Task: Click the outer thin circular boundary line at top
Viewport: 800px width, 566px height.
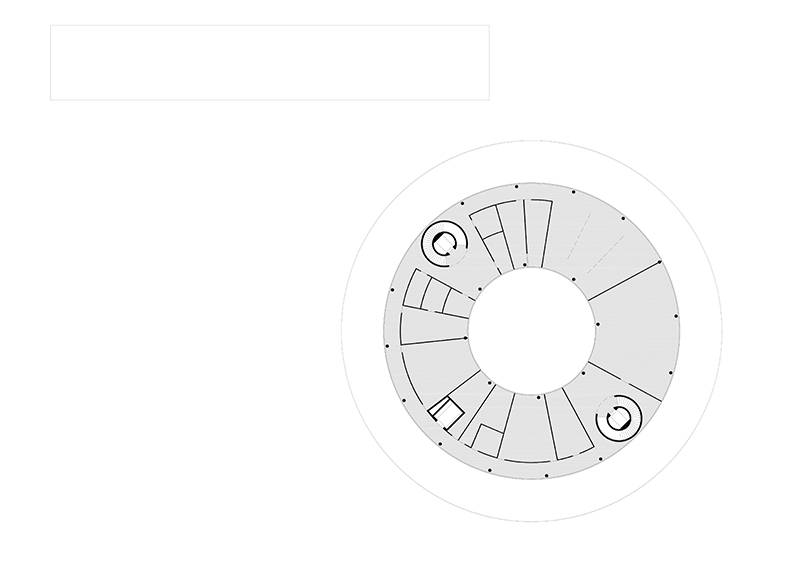Action: click(x=531, y=140)
